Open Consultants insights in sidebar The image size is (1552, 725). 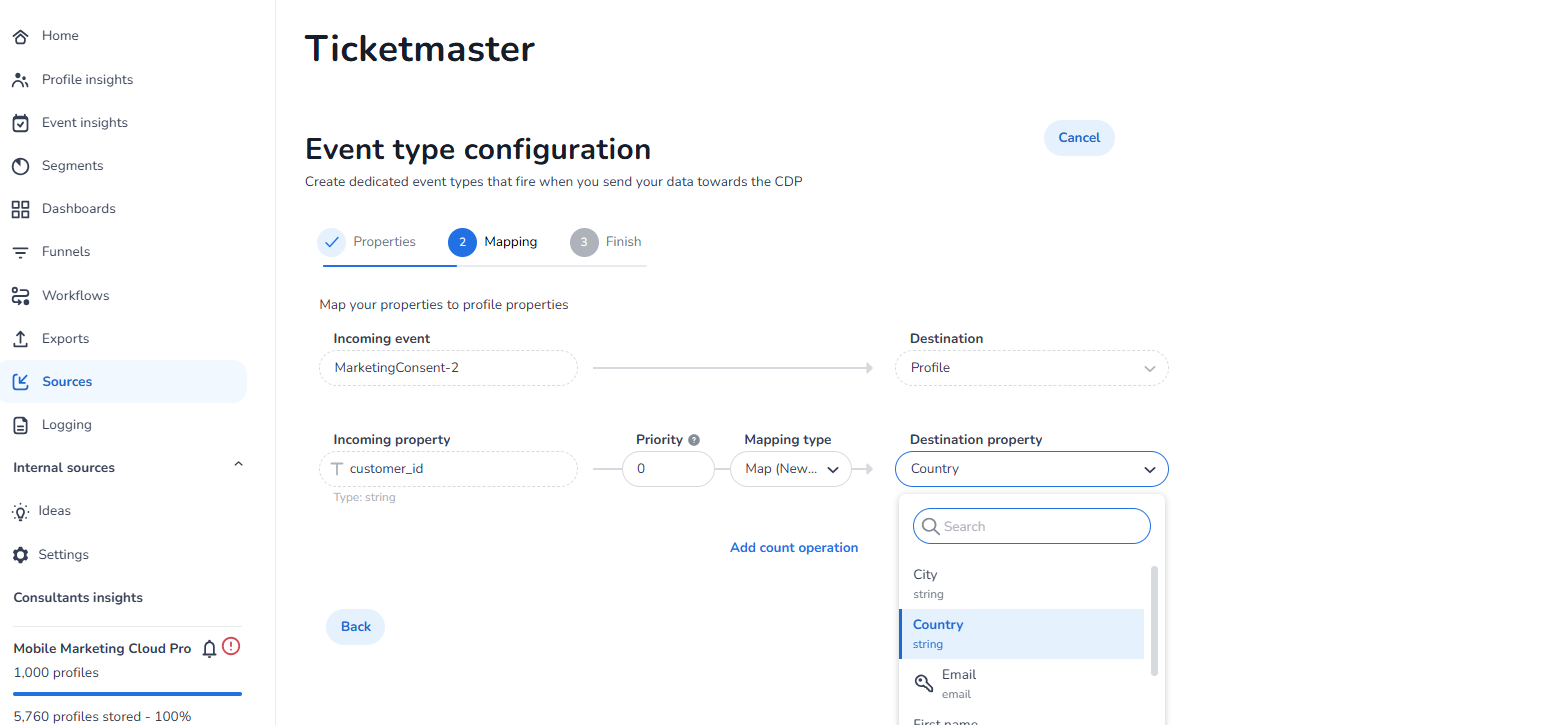[x=78, y=598]
